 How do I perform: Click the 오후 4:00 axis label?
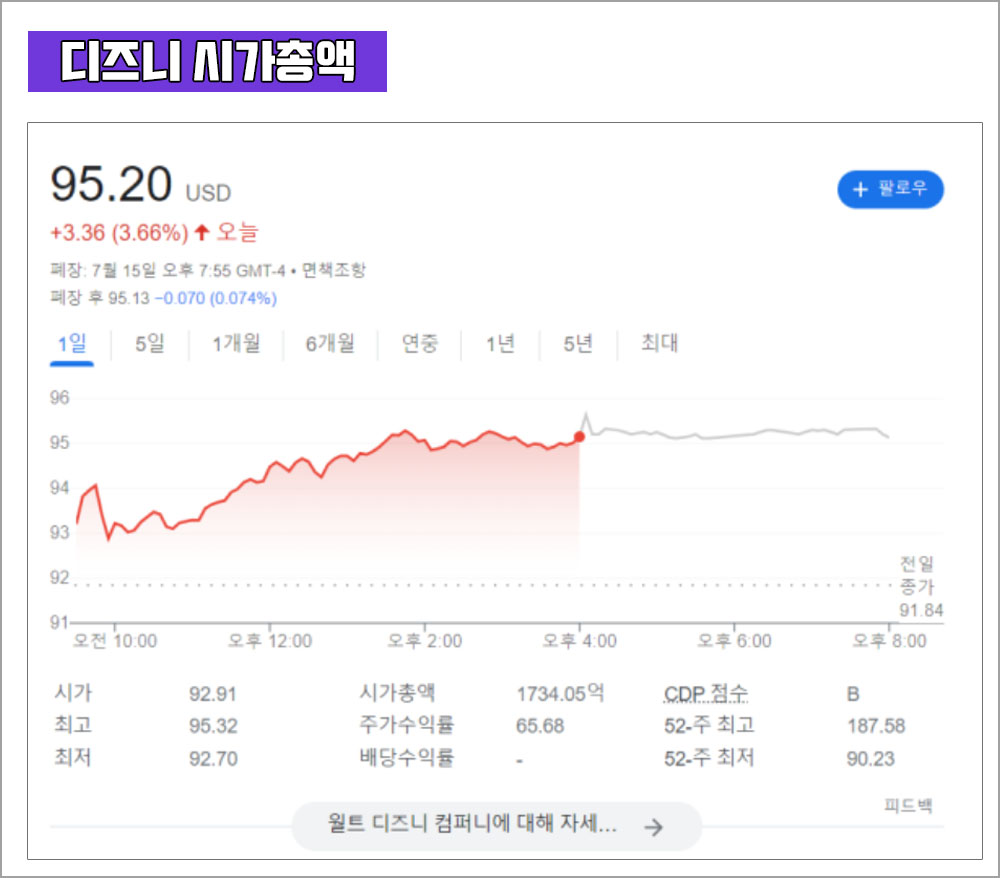[x=579, y=641]
